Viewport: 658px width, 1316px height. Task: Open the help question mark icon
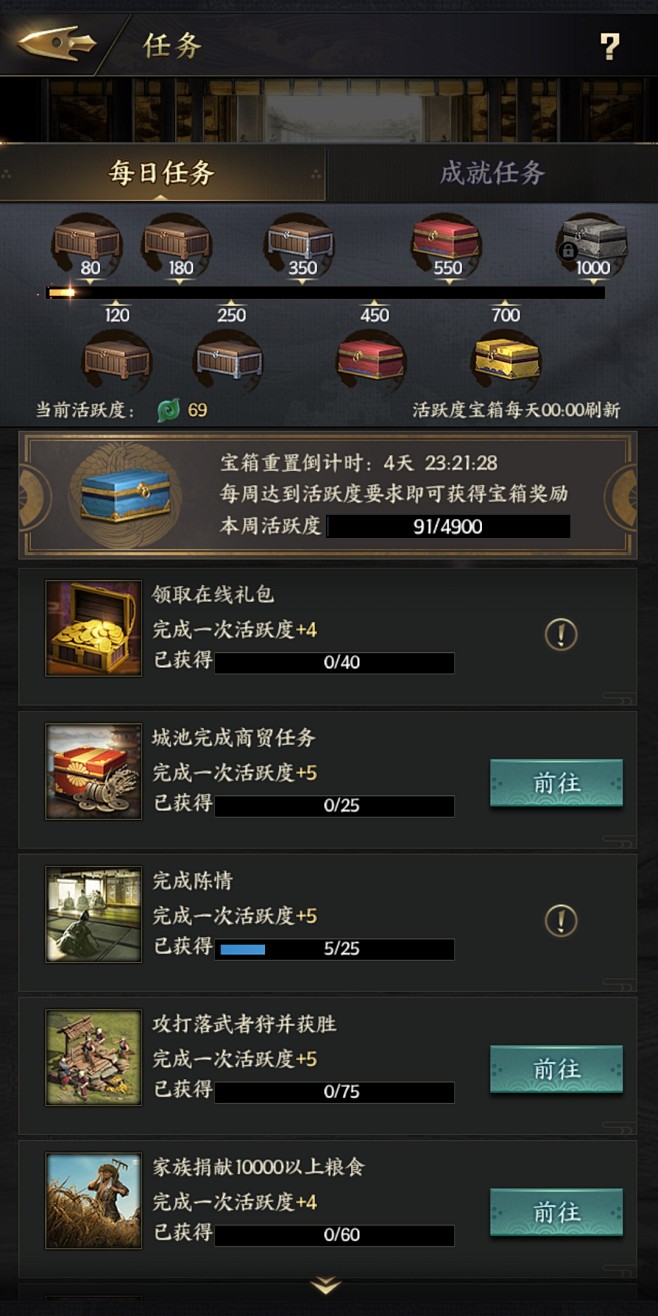point(609,46)
